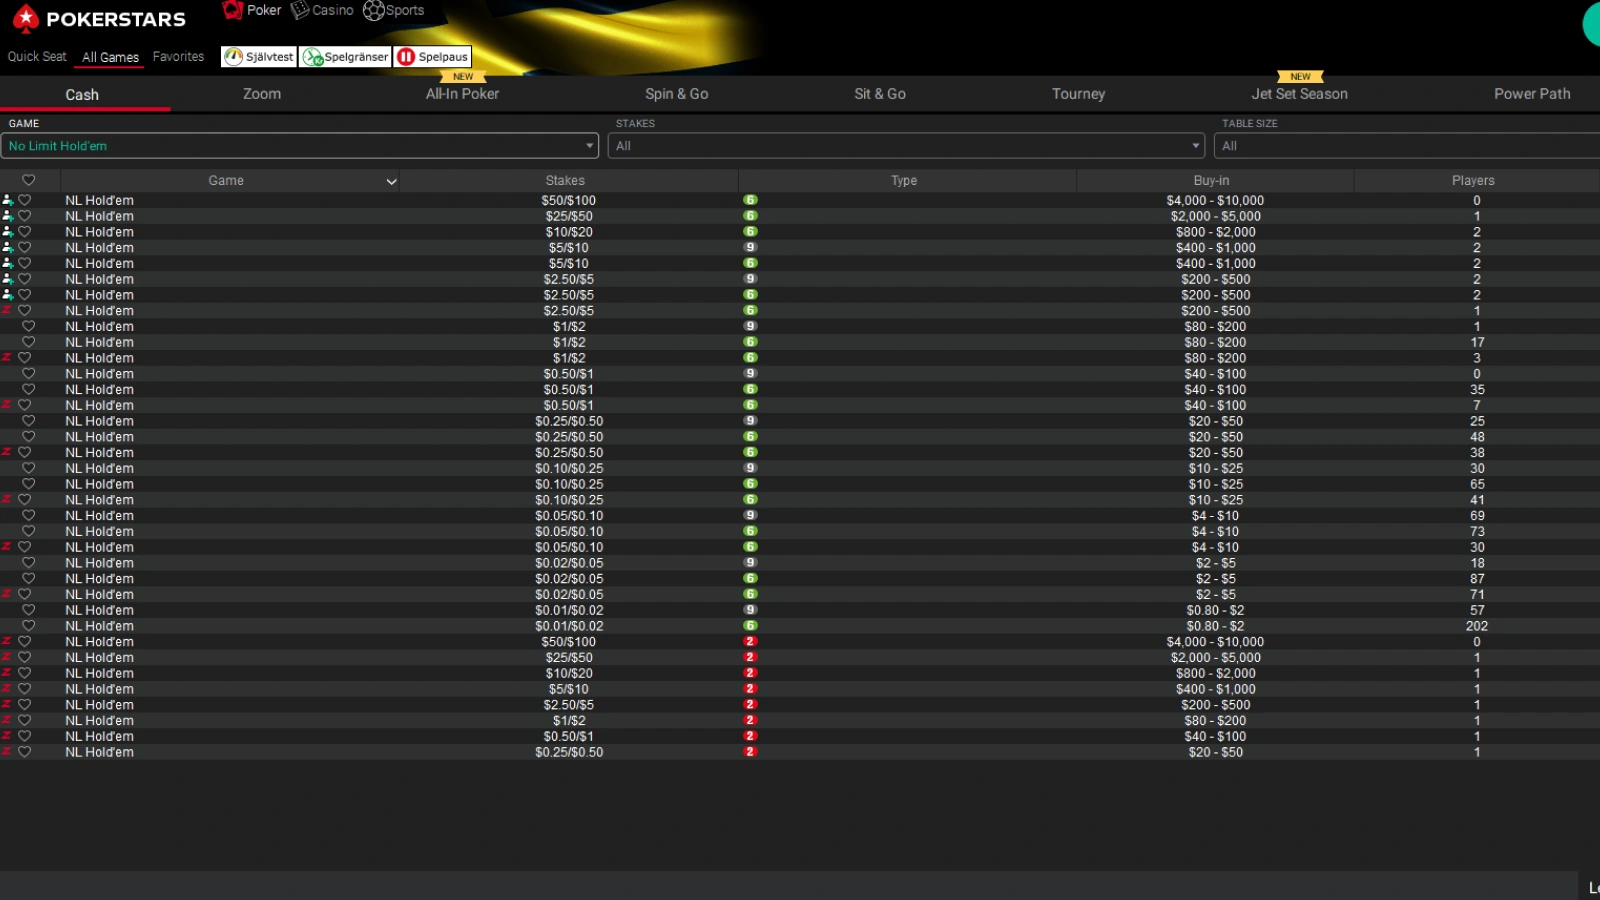Select the heads-up $0.50/$1 table row

800,736
